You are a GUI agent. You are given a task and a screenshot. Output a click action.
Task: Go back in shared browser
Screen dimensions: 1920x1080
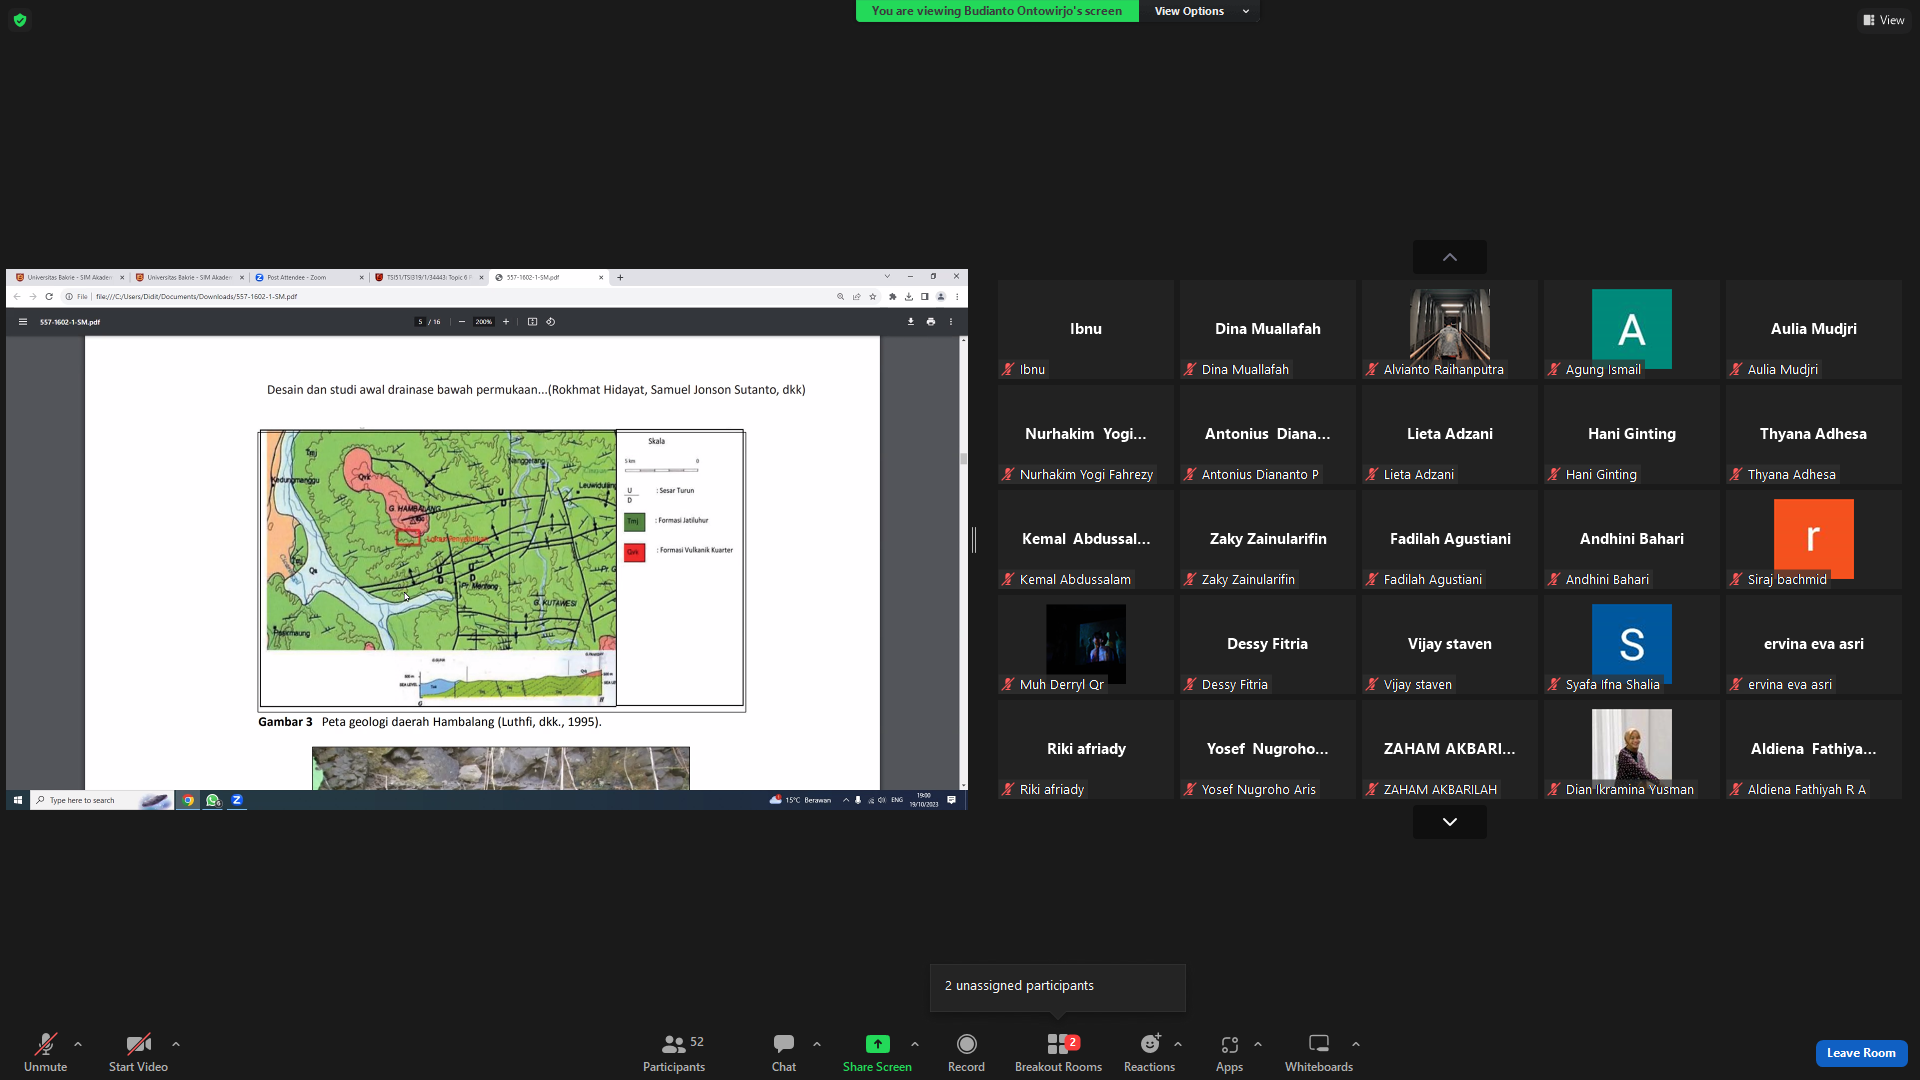pos(16,296)
